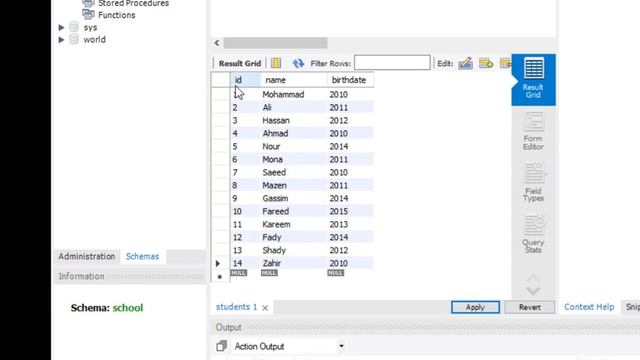The width and height of the screenshot is (640, 360).
Task: Expand the world schema
Action: tap(61, 40)
